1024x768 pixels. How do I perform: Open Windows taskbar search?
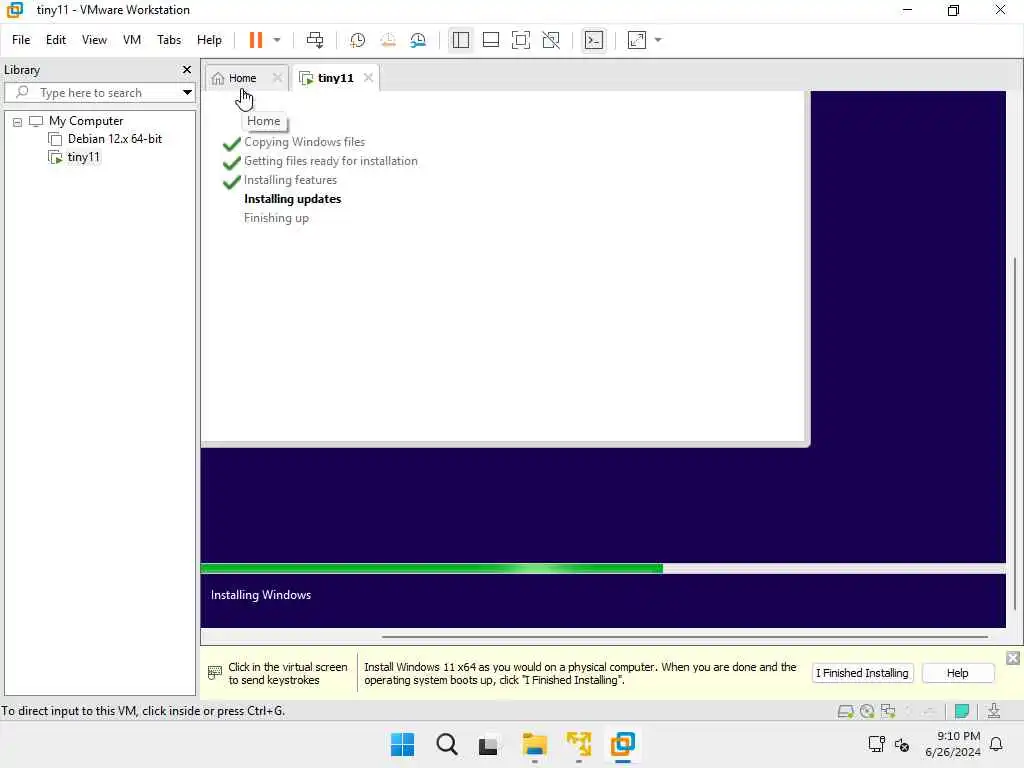(447, 744)
